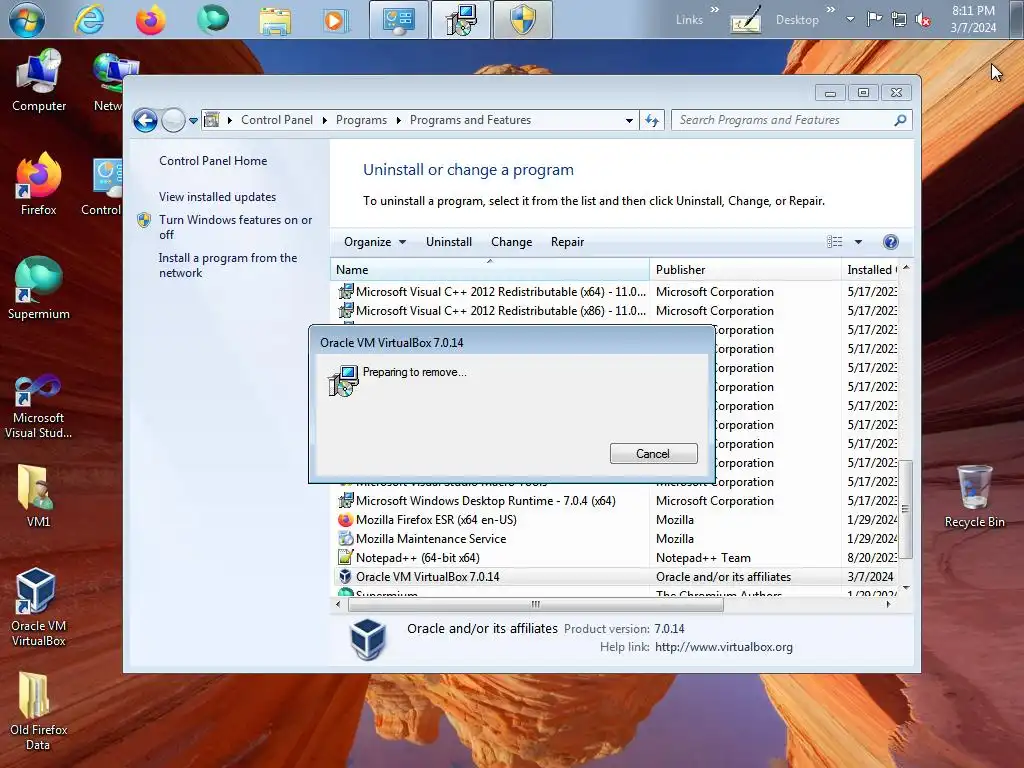Click the Action Center flag tray icon
The height and width of the screenshot is (768, 1024).
[874, 19]
